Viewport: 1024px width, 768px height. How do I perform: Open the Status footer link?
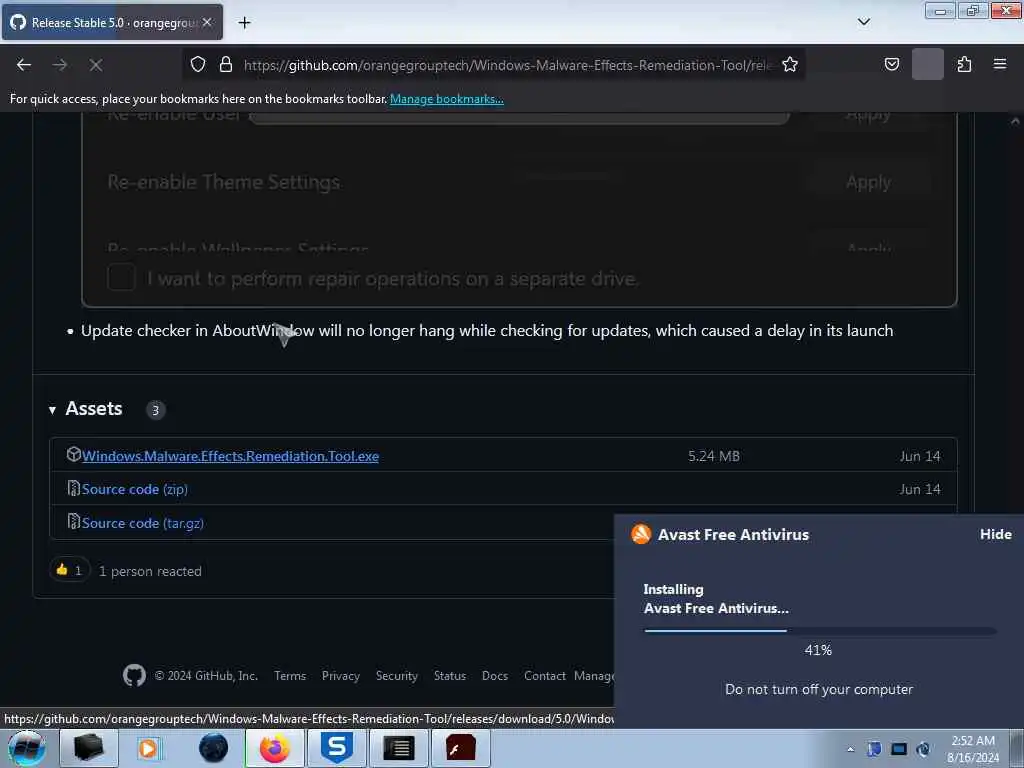(450, 676)
